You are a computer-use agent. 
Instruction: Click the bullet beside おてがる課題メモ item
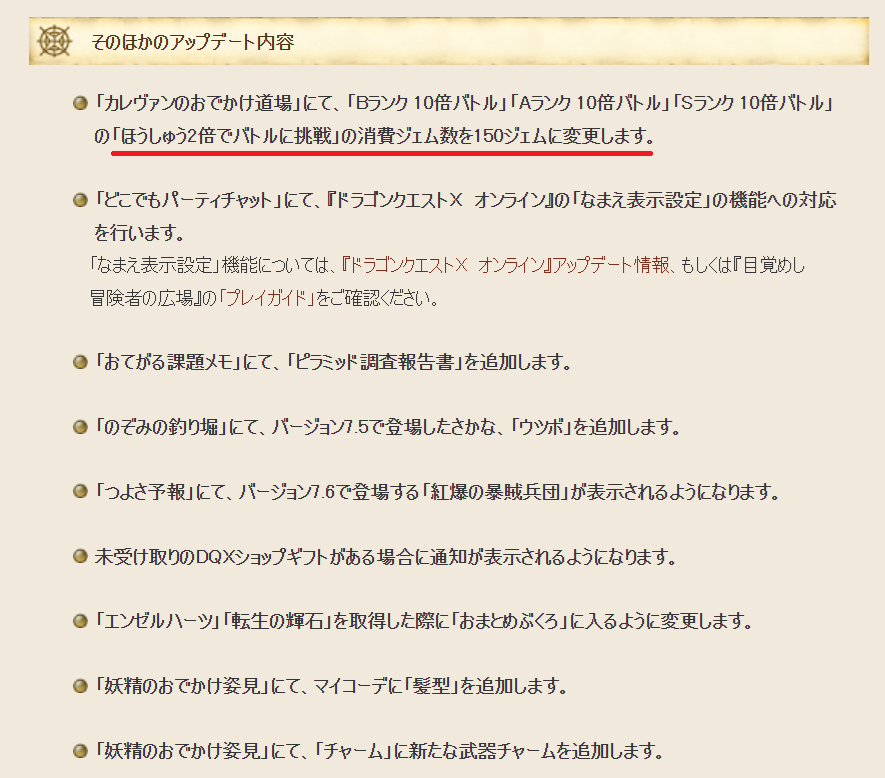click(x=80, y=362)
